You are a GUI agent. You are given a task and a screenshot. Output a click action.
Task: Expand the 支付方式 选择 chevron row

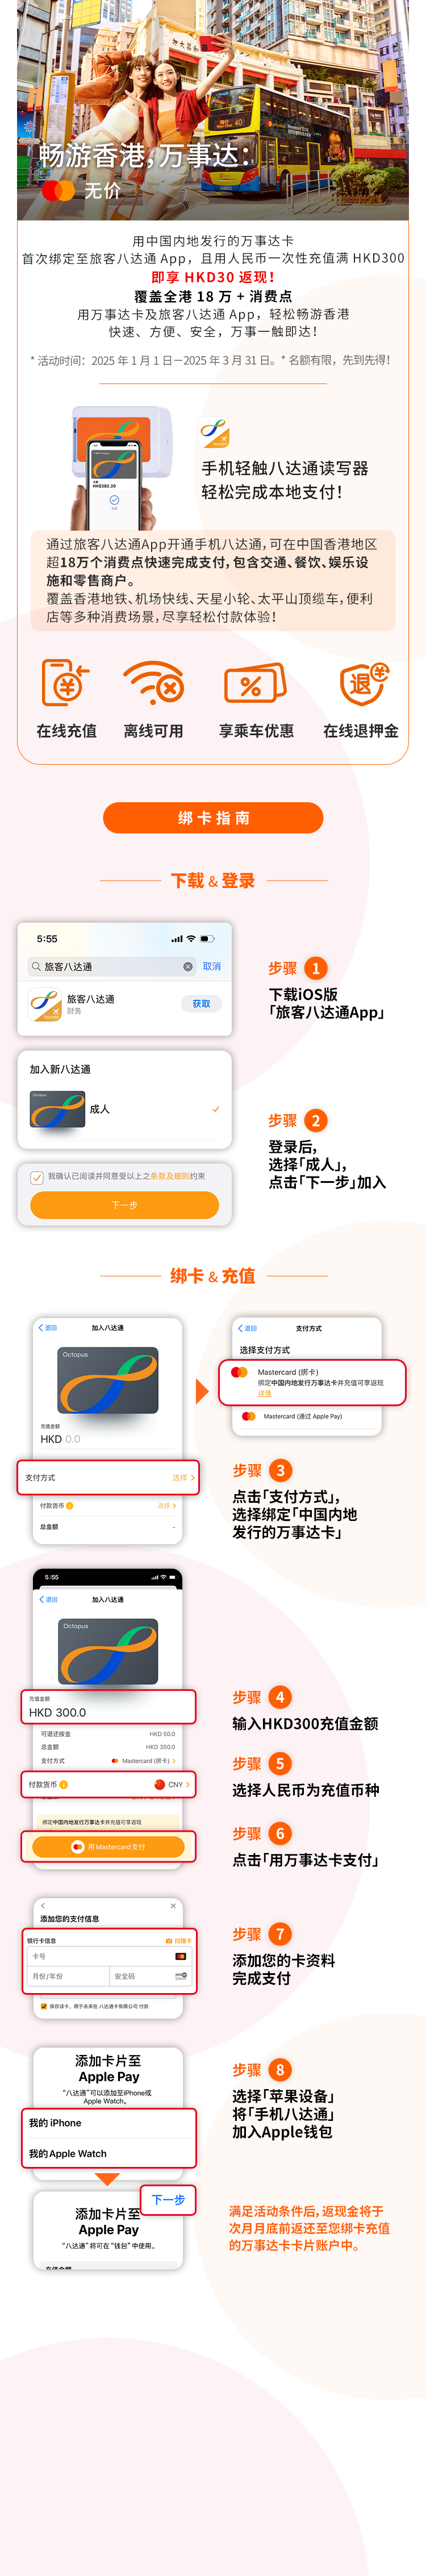(x=106, y=1477)
